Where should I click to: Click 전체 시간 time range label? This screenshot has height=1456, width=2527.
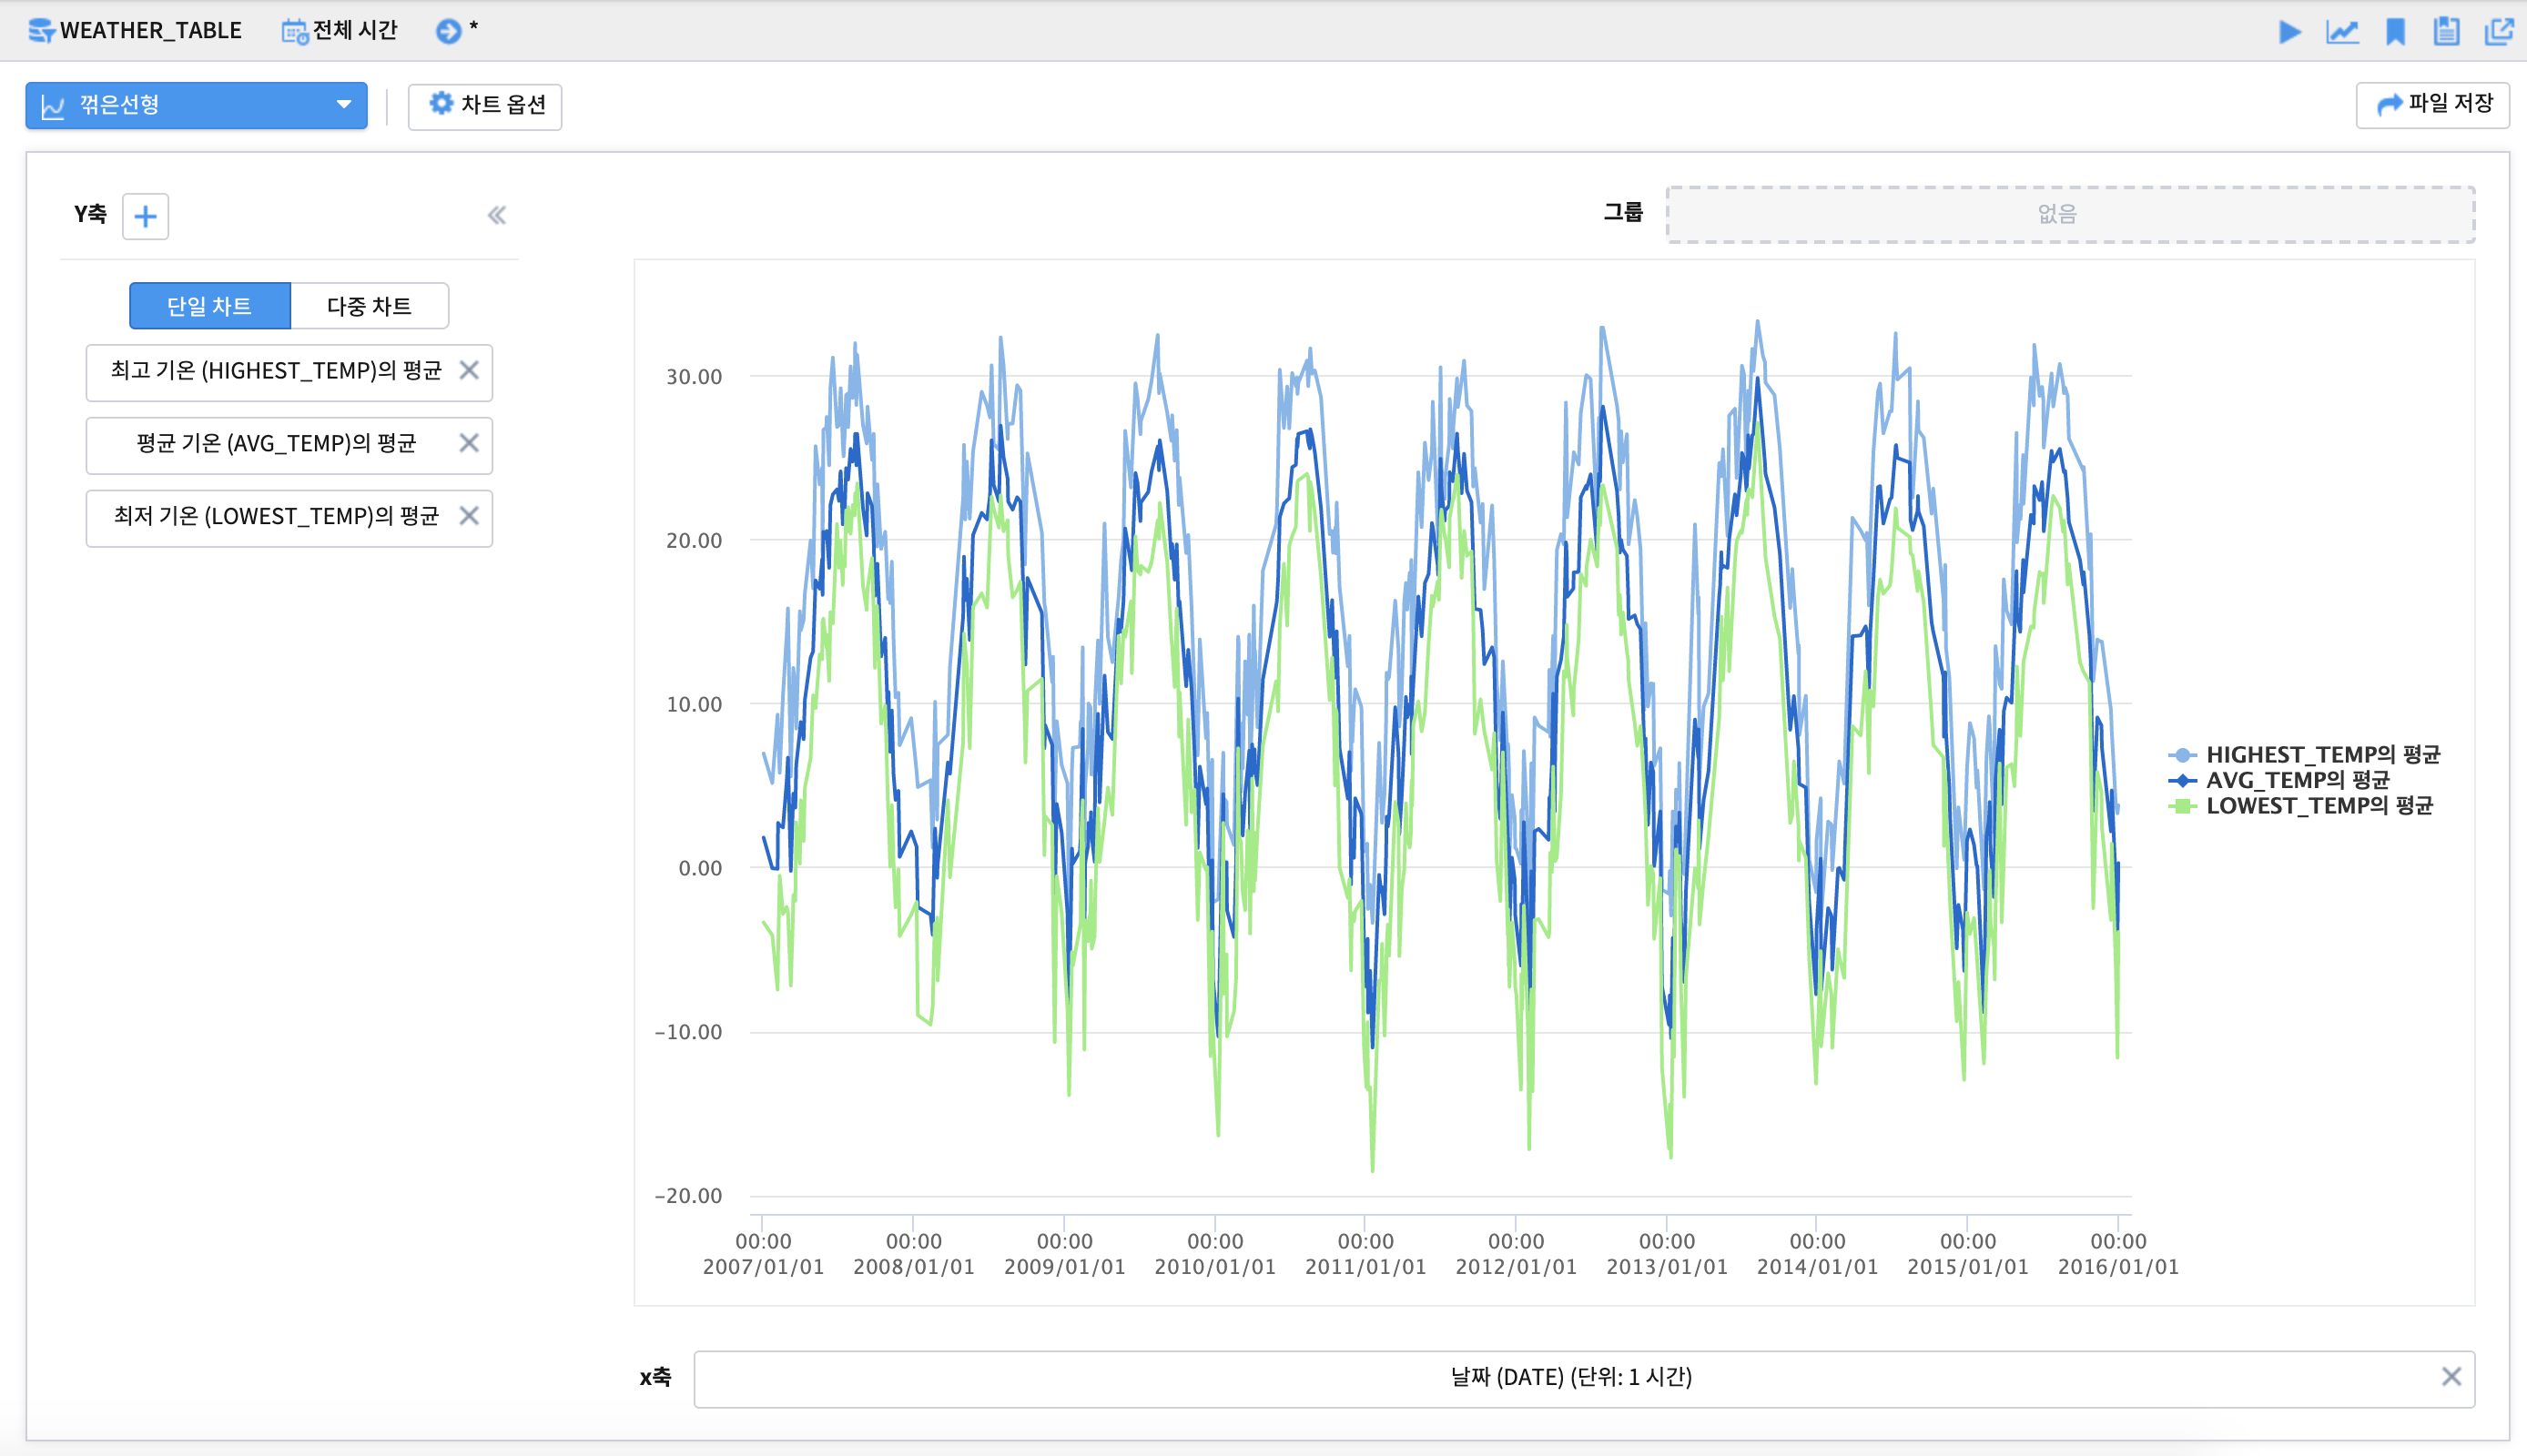355,31
